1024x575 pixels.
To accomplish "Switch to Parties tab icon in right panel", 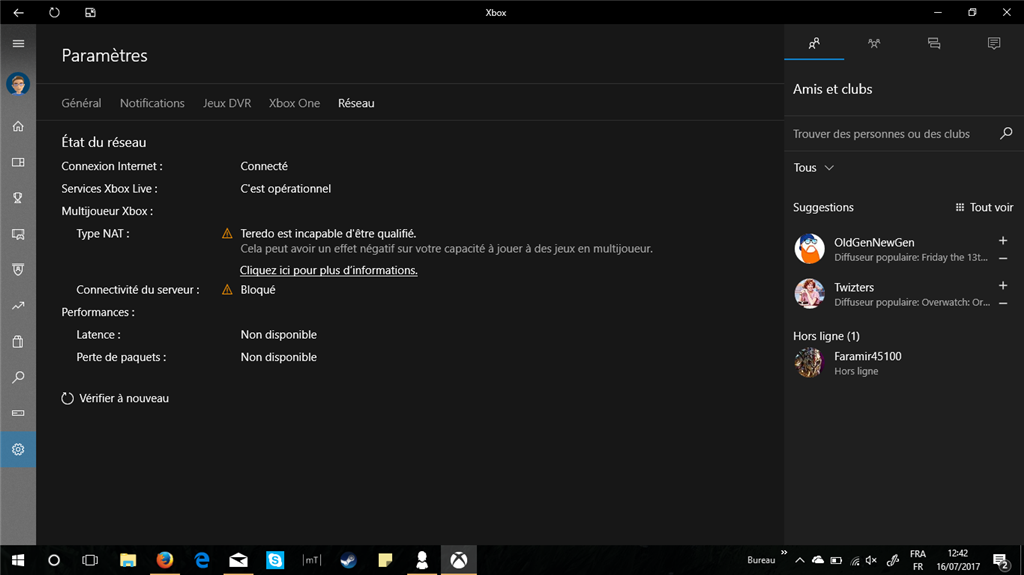I will click(x=874, y=43).
